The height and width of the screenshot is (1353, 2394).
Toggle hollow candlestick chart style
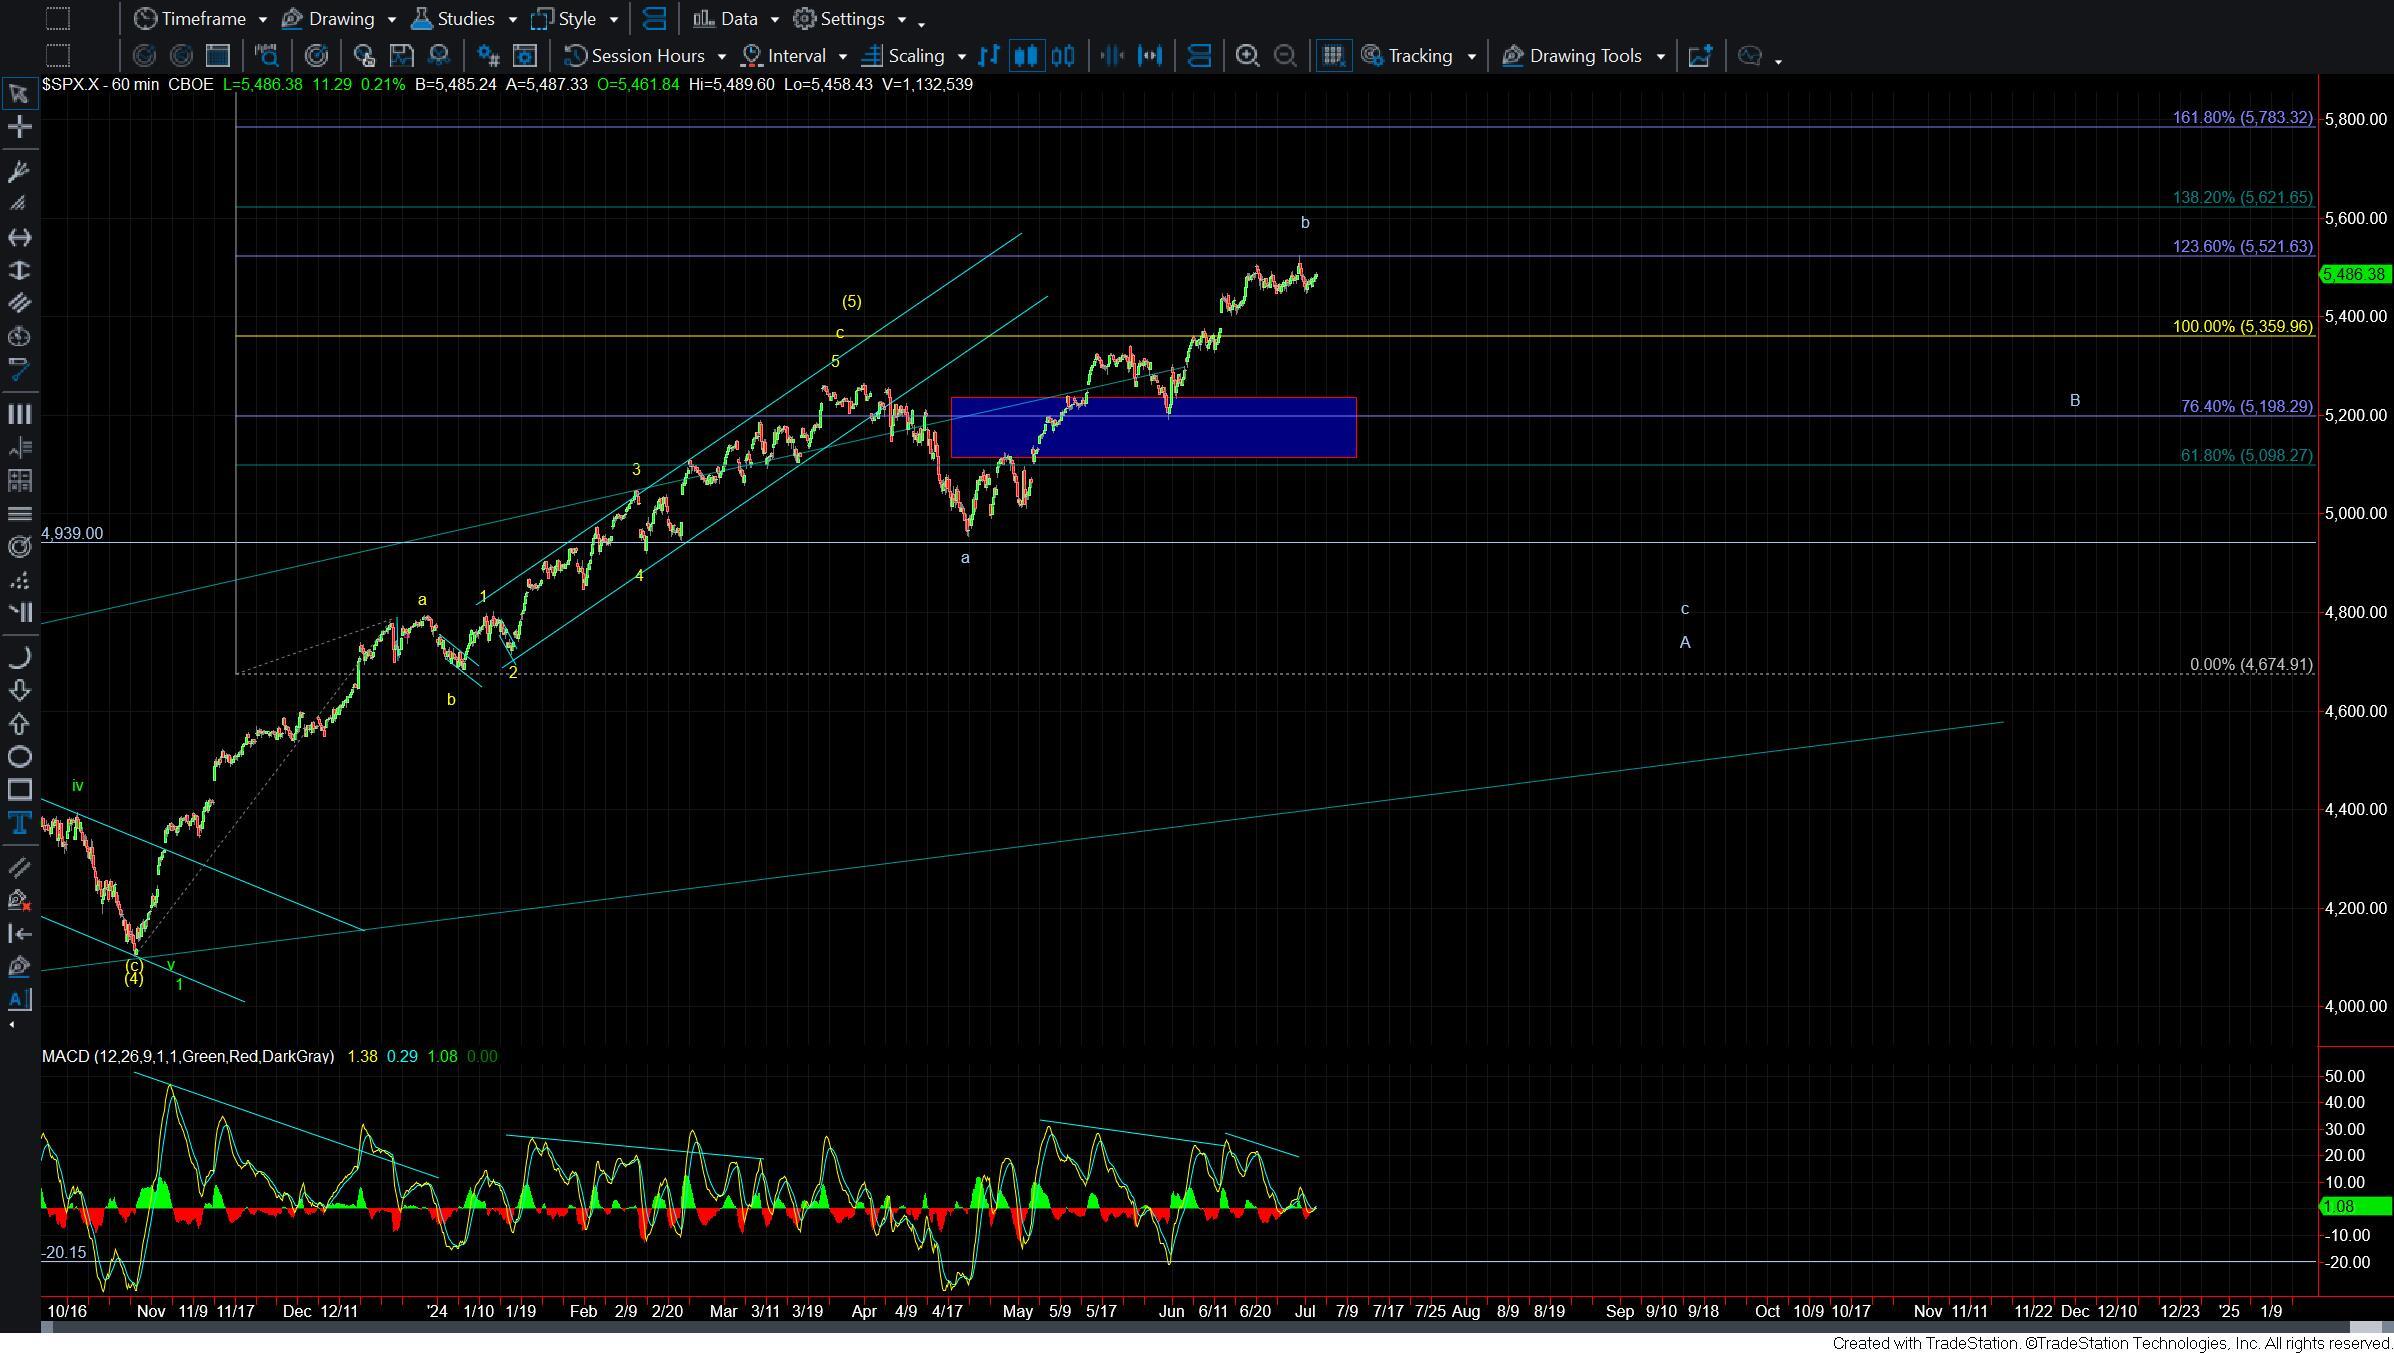point(1063,56)
